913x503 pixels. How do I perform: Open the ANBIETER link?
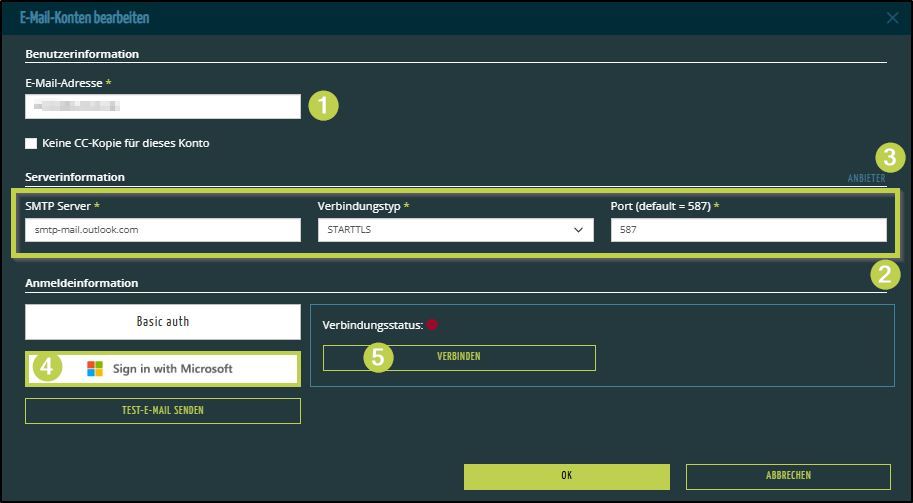pos(866,179)
